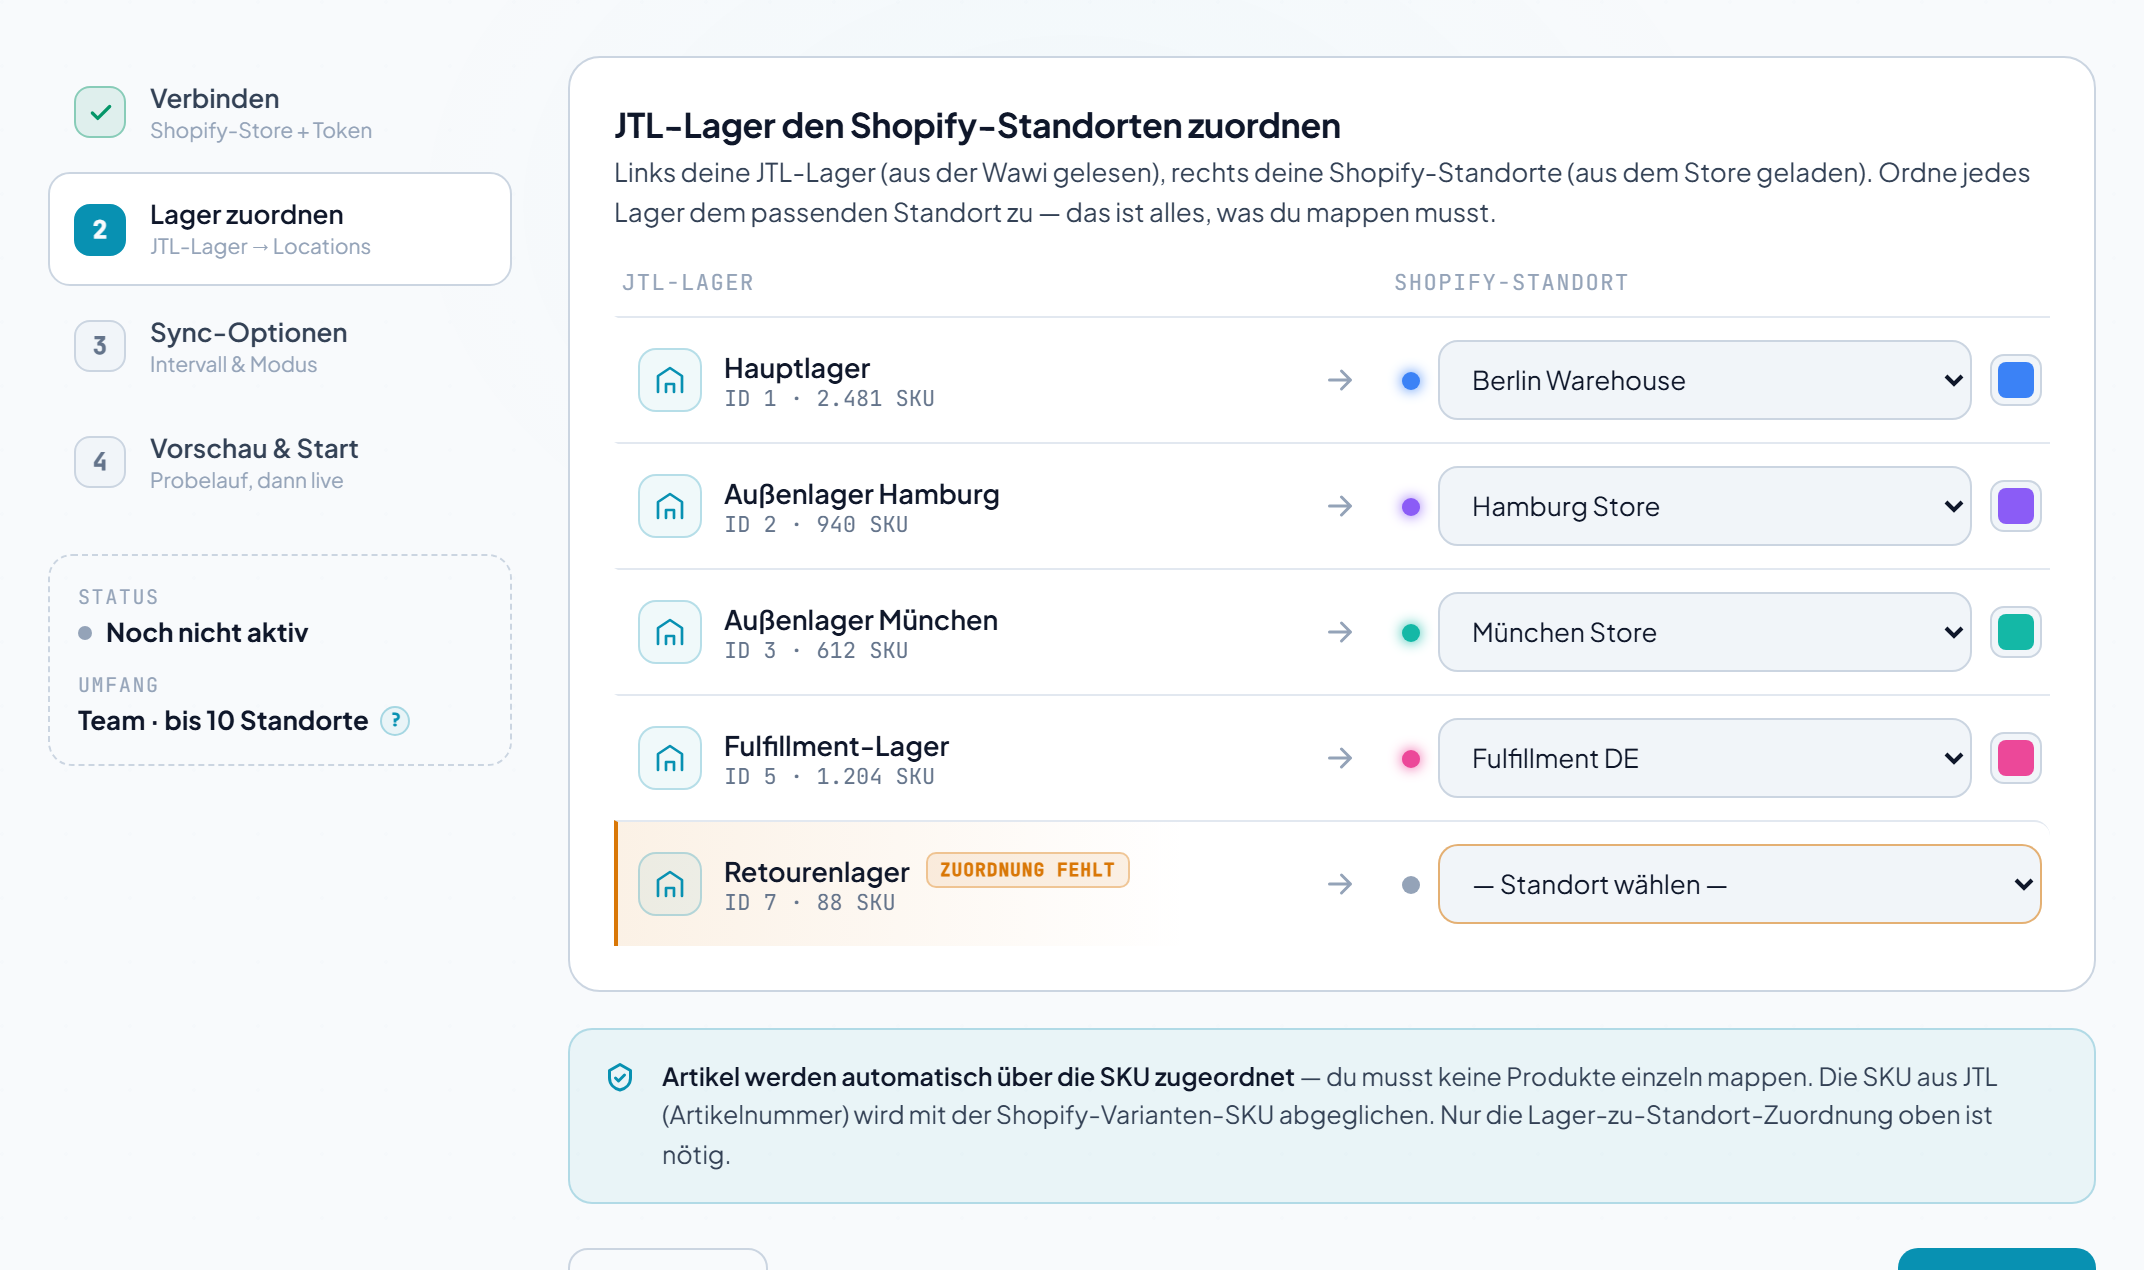Open the Fulfillment DE location dropdown
2144x1270 pixels.
1704,758
